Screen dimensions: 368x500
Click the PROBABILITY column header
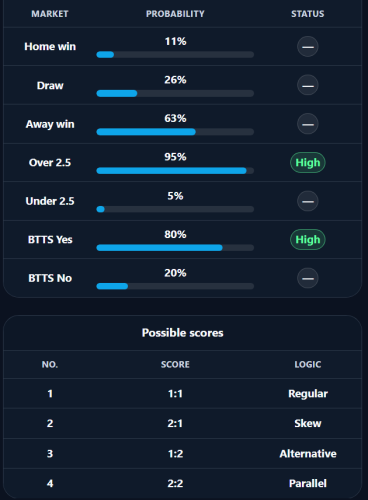(x=175, y=14)
